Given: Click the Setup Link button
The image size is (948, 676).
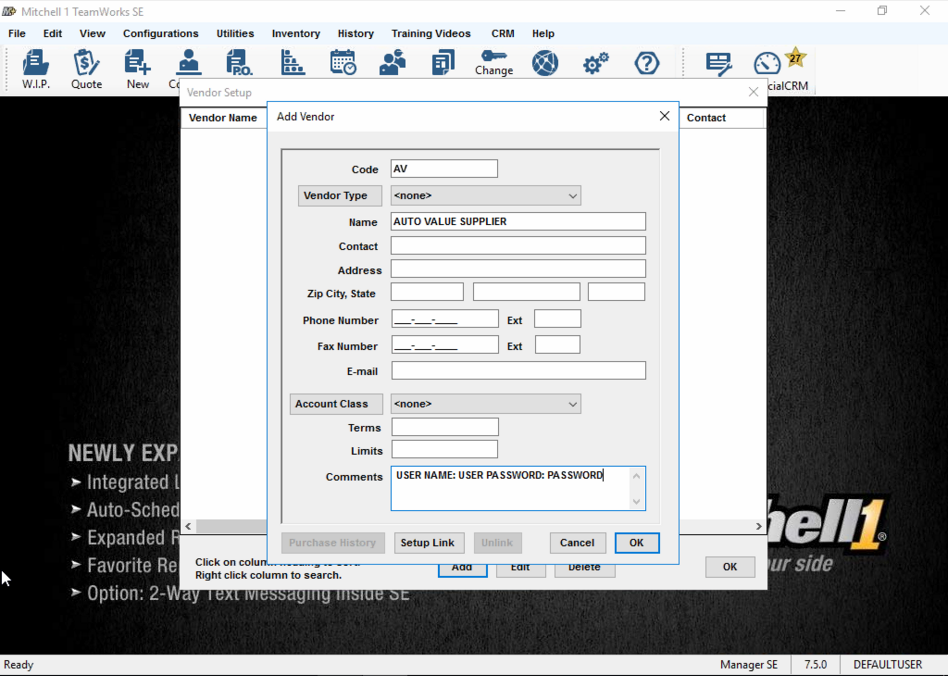Looking at the screenshot, I should click(427, 543).
